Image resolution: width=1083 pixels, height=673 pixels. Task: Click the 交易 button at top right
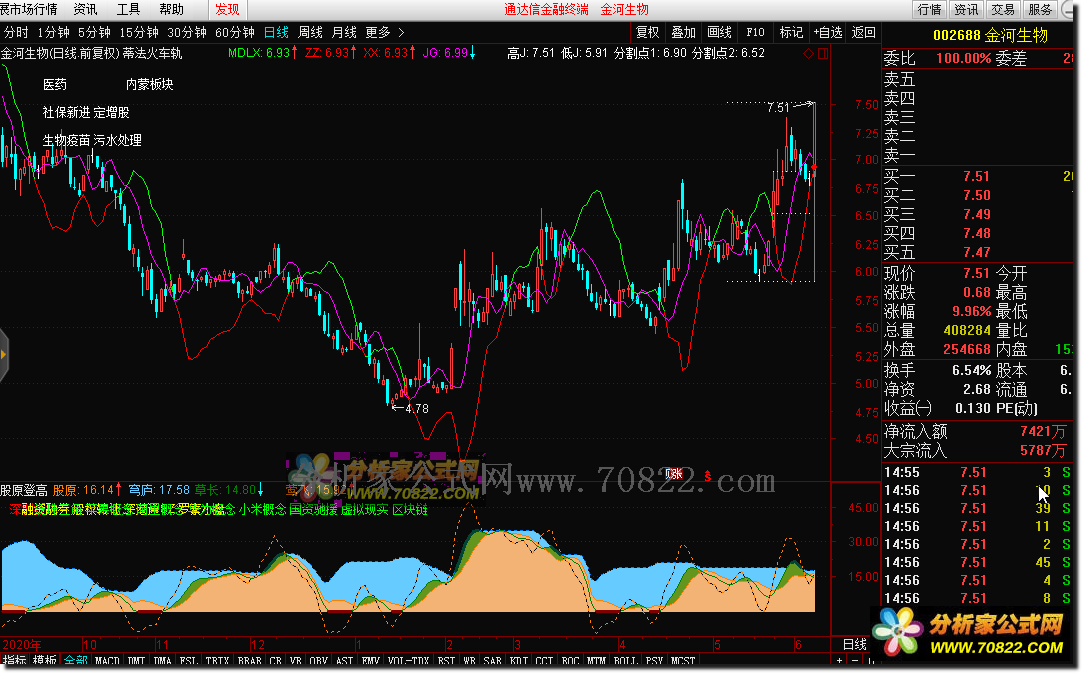tap(1003, 9)
